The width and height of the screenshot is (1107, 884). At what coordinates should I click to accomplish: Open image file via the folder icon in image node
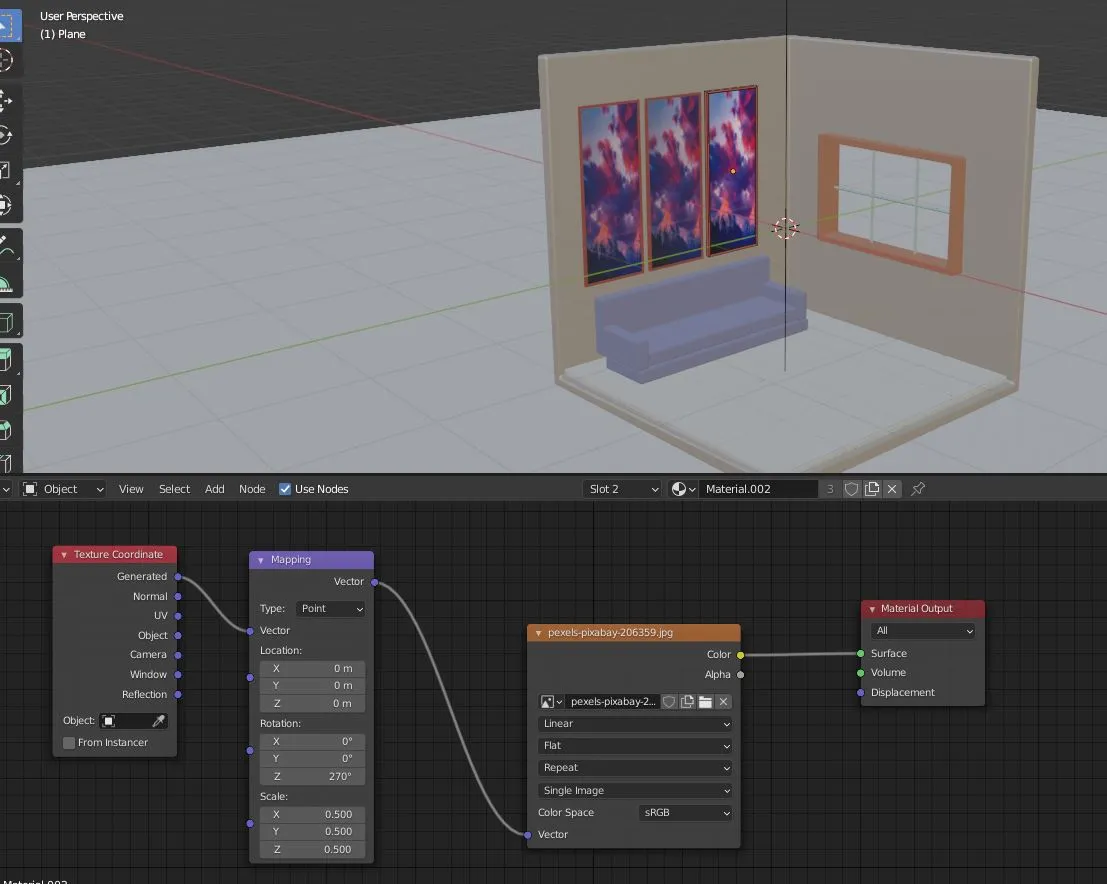[x=705, y=702]
